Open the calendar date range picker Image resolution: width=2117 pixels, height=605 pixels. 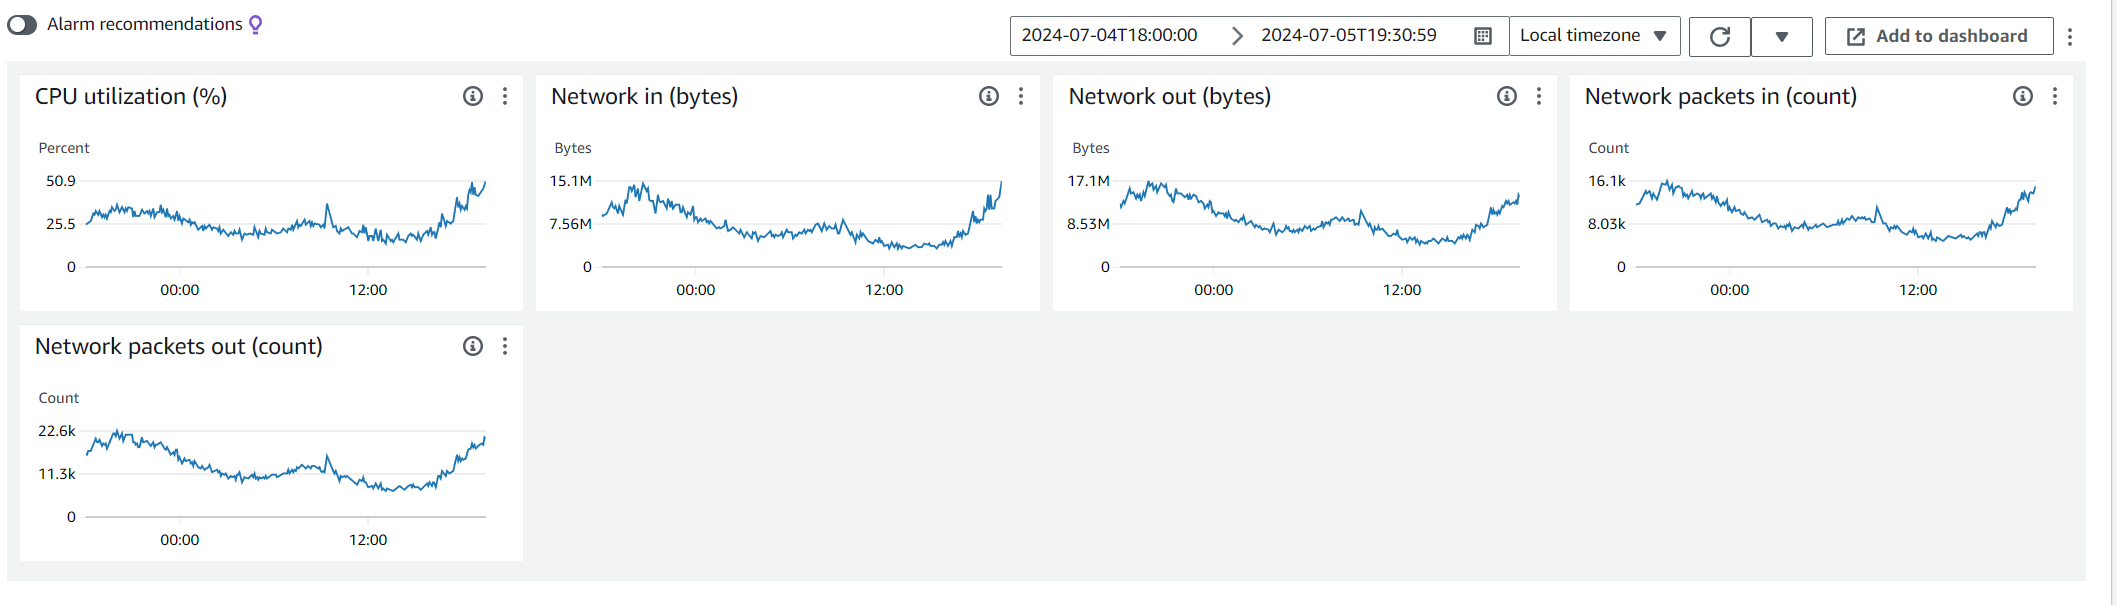[x=1483, y=36]
